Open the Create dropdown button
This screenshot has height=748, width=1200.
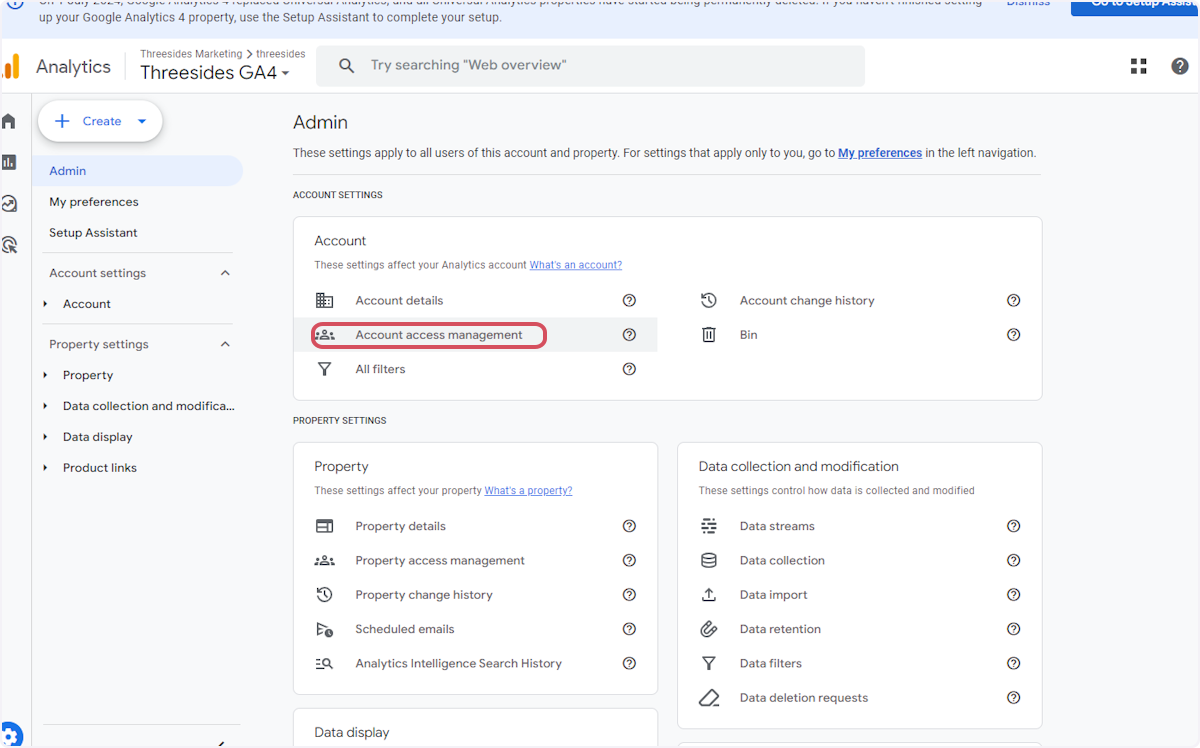[x=100, y=121]
